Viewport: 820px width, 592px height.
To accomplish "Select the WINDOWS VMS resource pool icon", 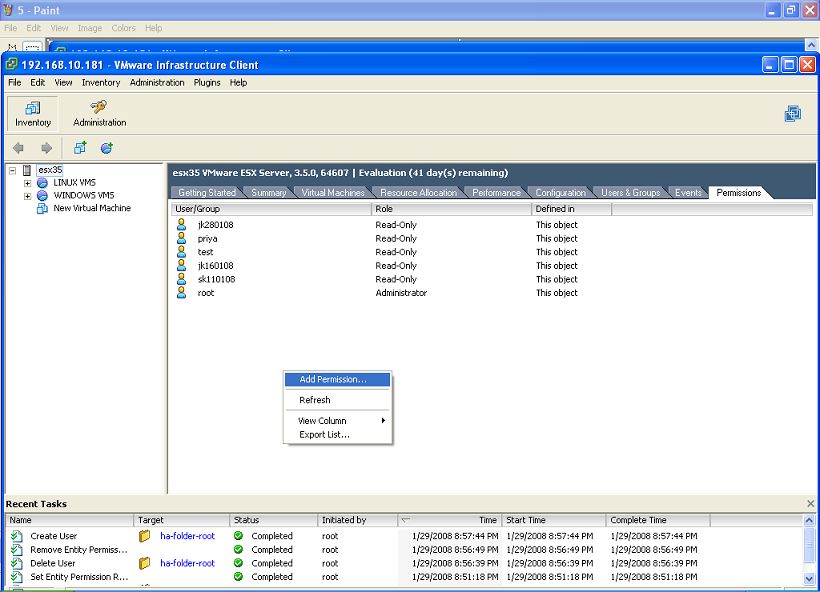I will coord(42,196).
